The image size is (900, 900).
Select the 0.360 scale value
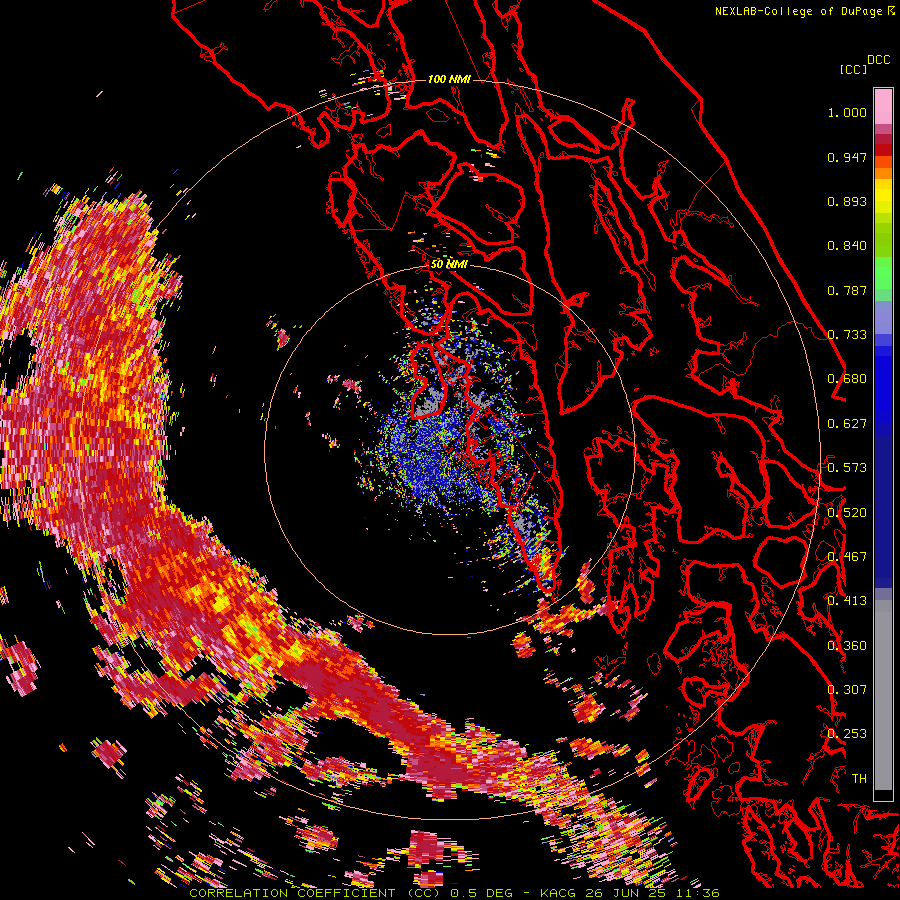tap(847, 646)
